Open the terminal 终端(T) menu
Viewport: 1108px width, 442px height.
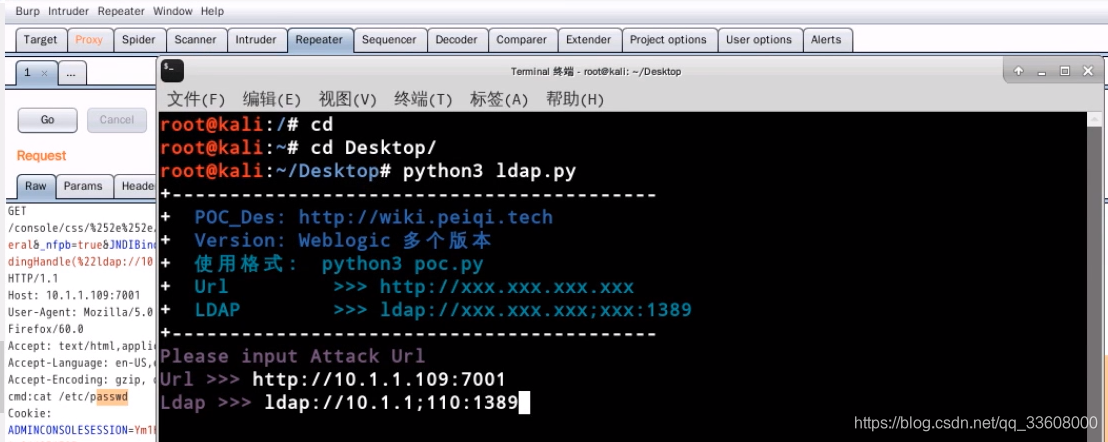click(x=423, y=99)
